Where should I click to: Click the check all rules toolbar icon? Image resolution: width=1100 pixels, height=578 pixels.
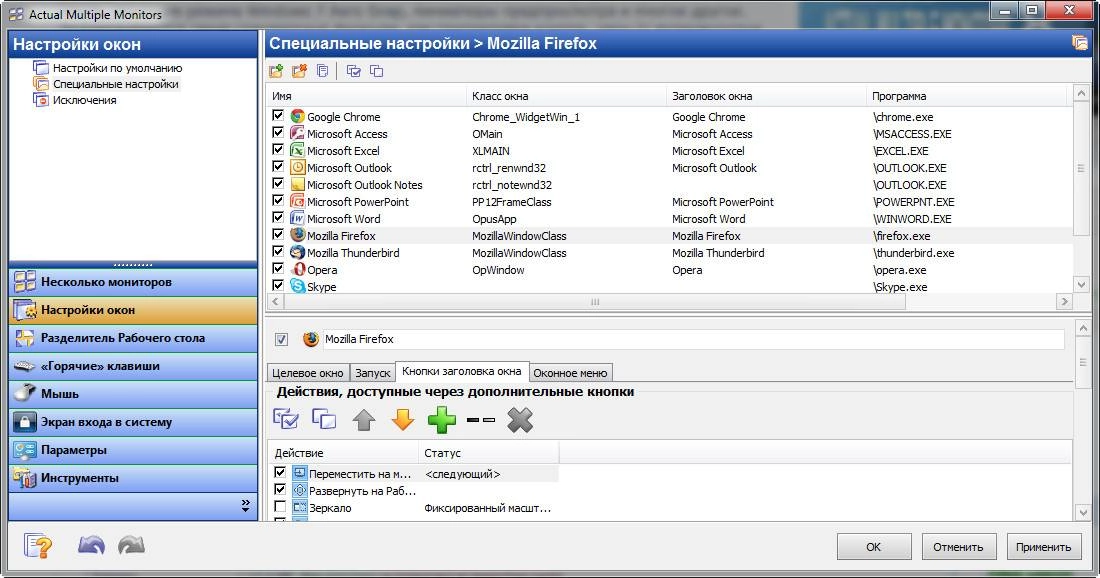pos(354,71)
